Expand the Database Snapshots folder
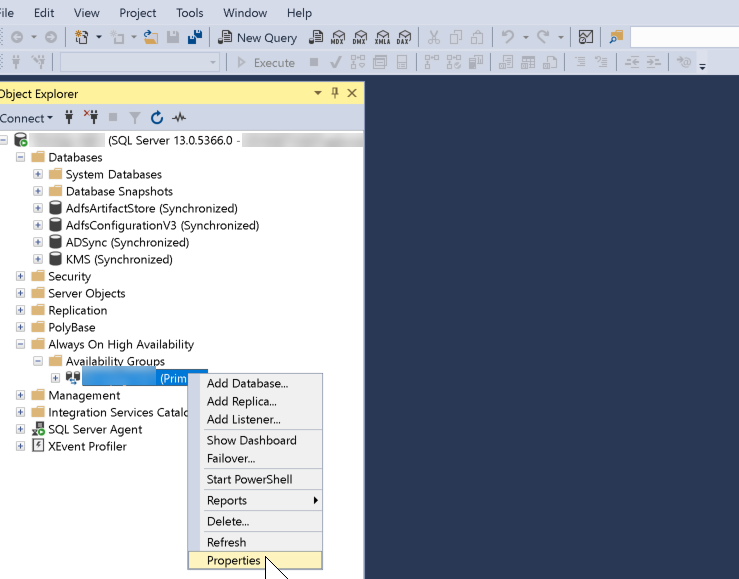This screenshot has height=579, width=739. pos(38,191)
